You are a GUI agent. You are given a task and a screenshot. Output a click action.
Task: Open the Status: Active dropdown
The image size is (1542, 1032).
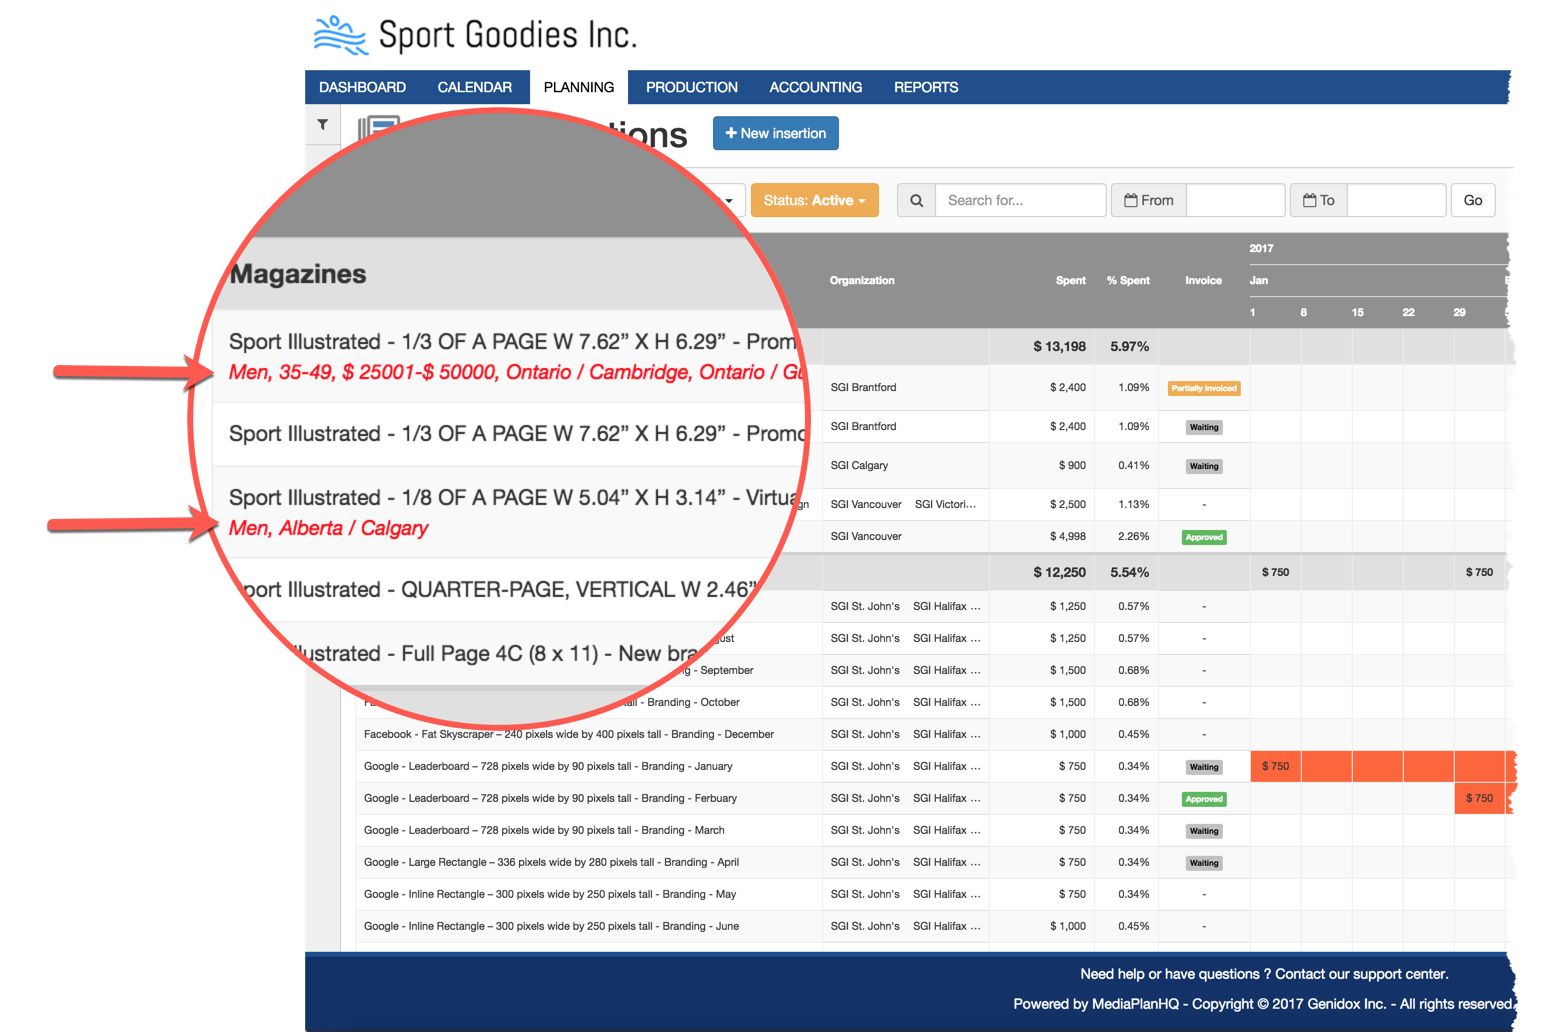click(x=814, y=200)
